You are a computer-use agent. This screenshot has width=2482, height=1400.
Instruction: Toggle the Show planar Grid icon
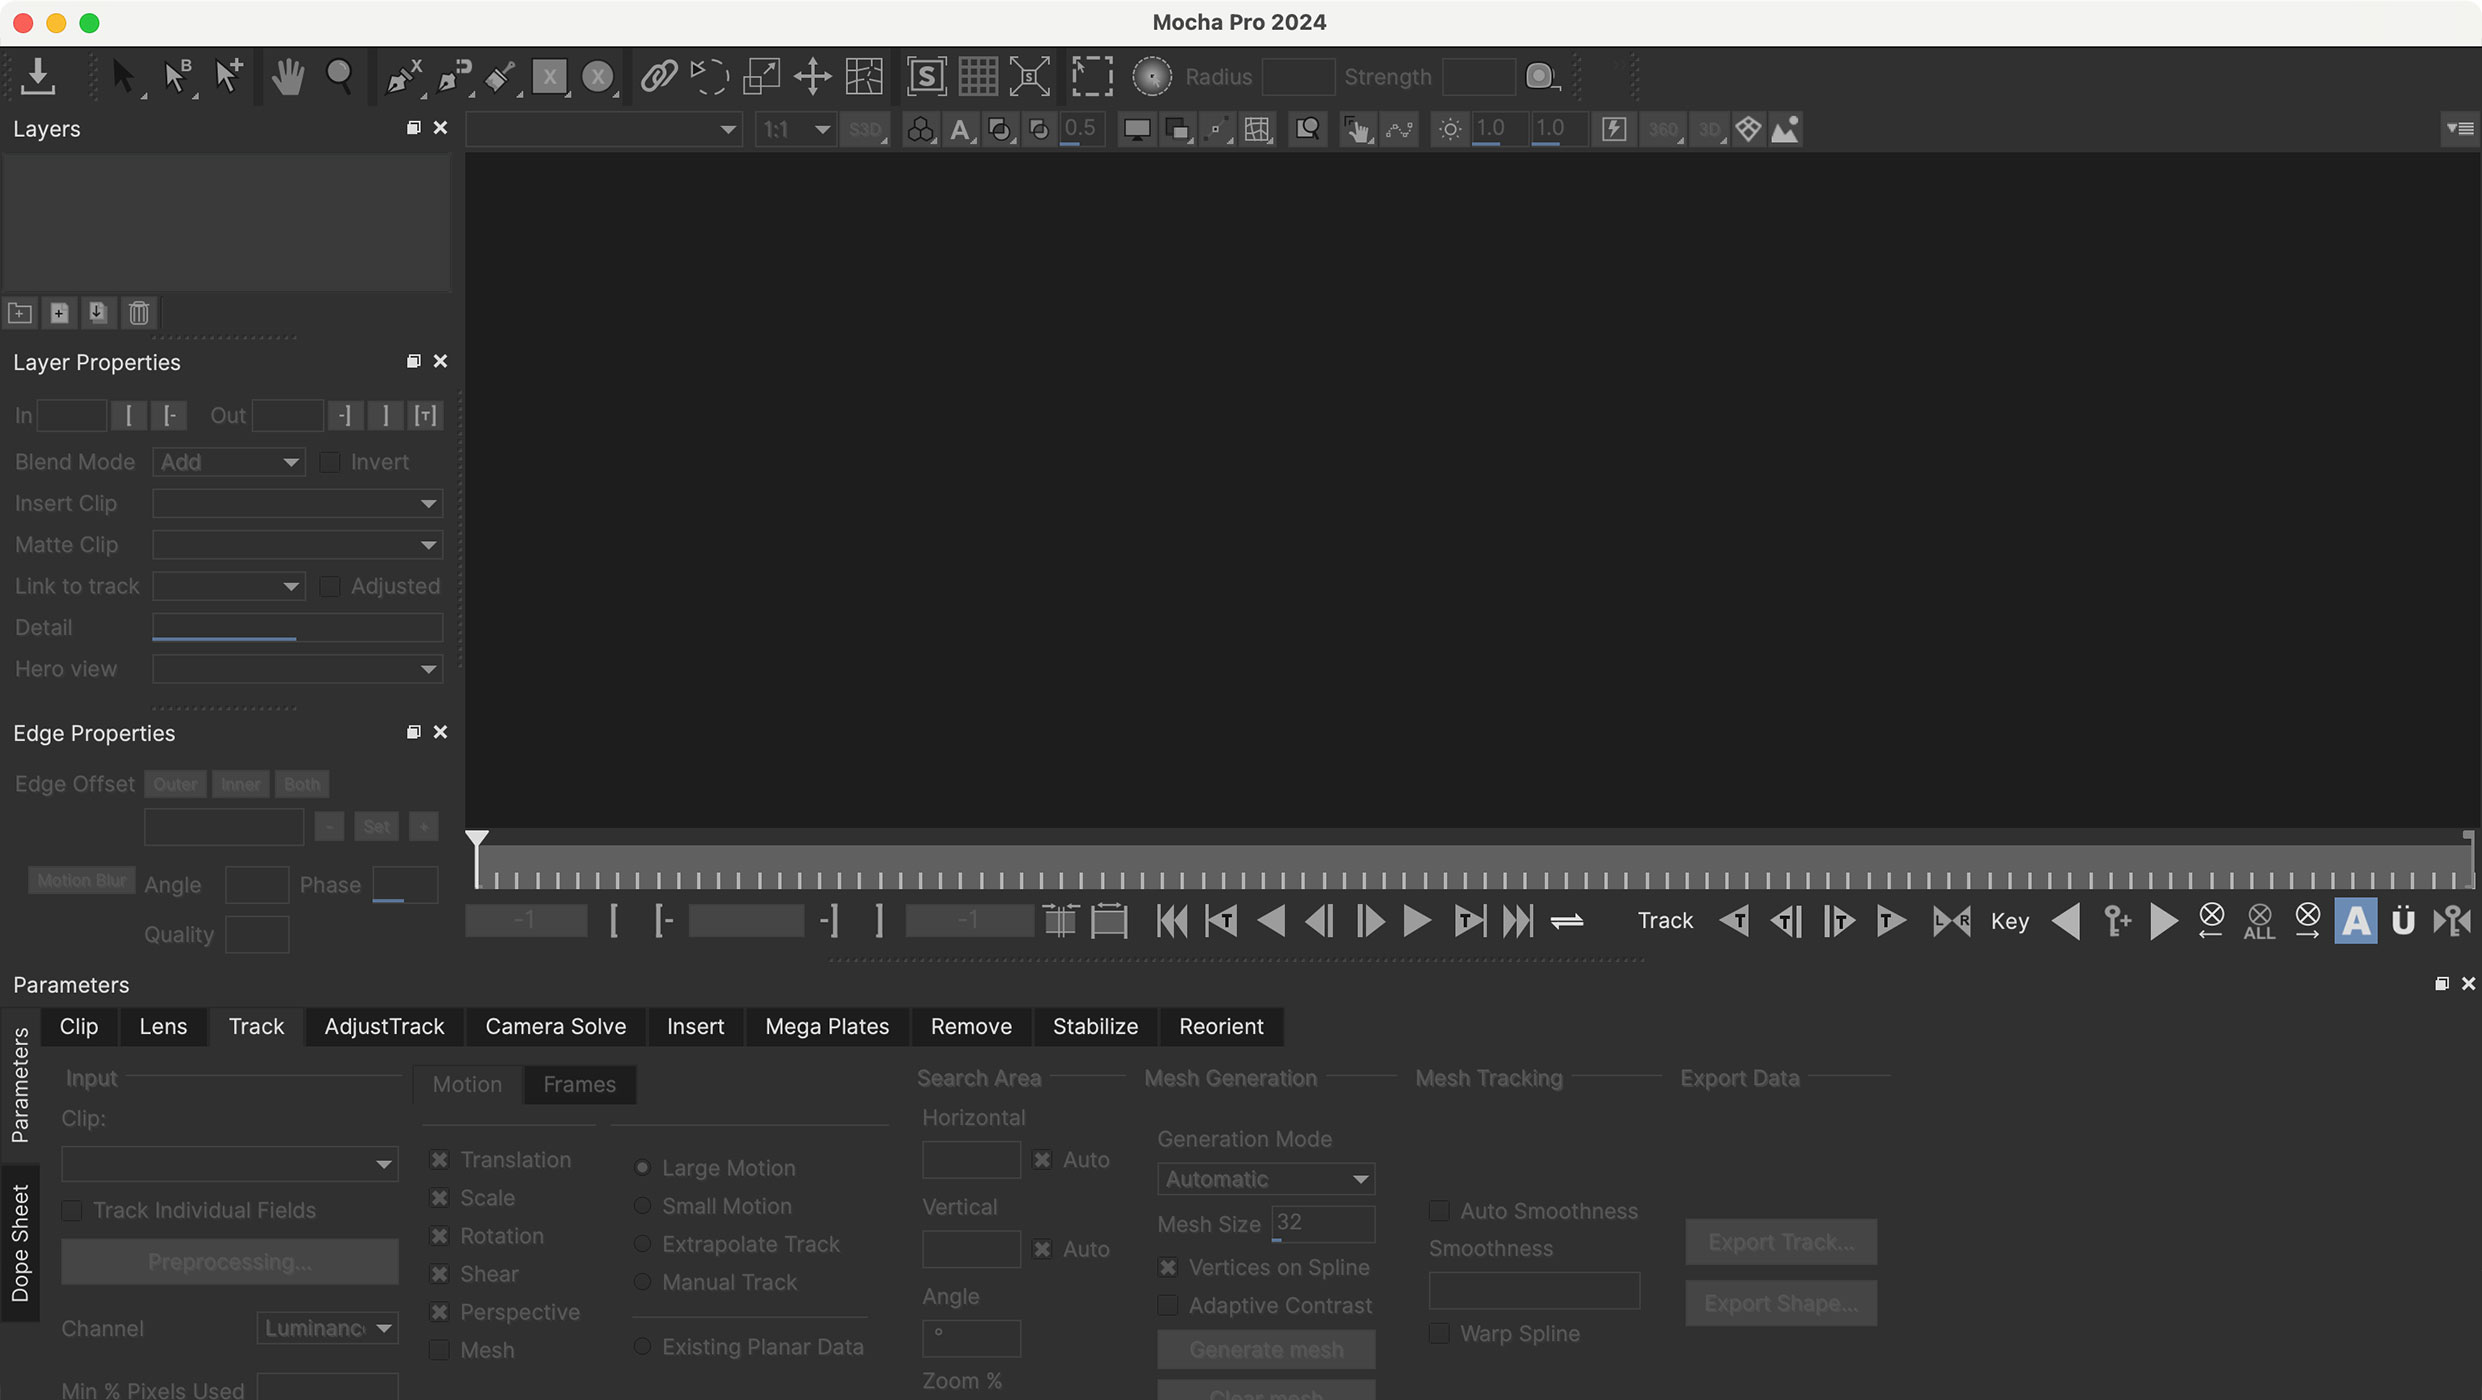(x=978, y=76)
